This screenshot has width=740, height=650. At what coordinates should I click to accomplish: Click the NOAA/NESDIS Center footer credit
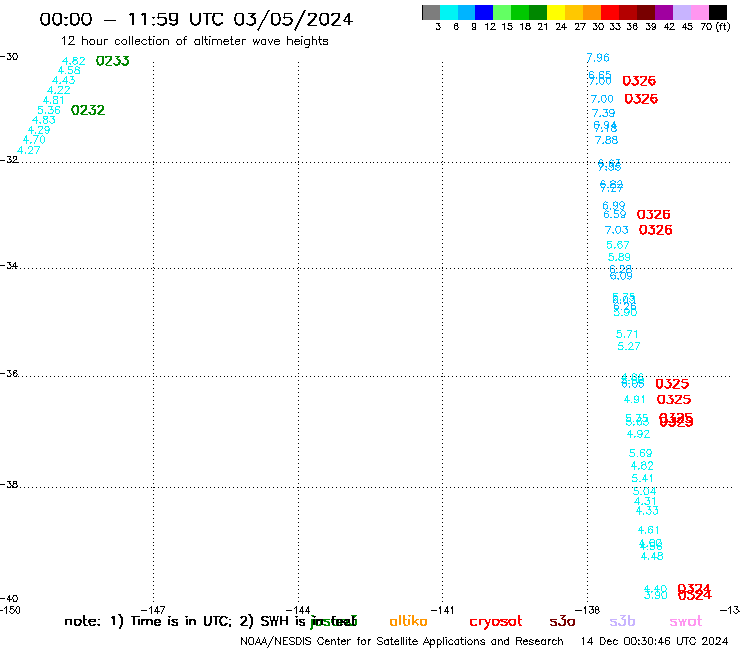(x=402, y=641)
